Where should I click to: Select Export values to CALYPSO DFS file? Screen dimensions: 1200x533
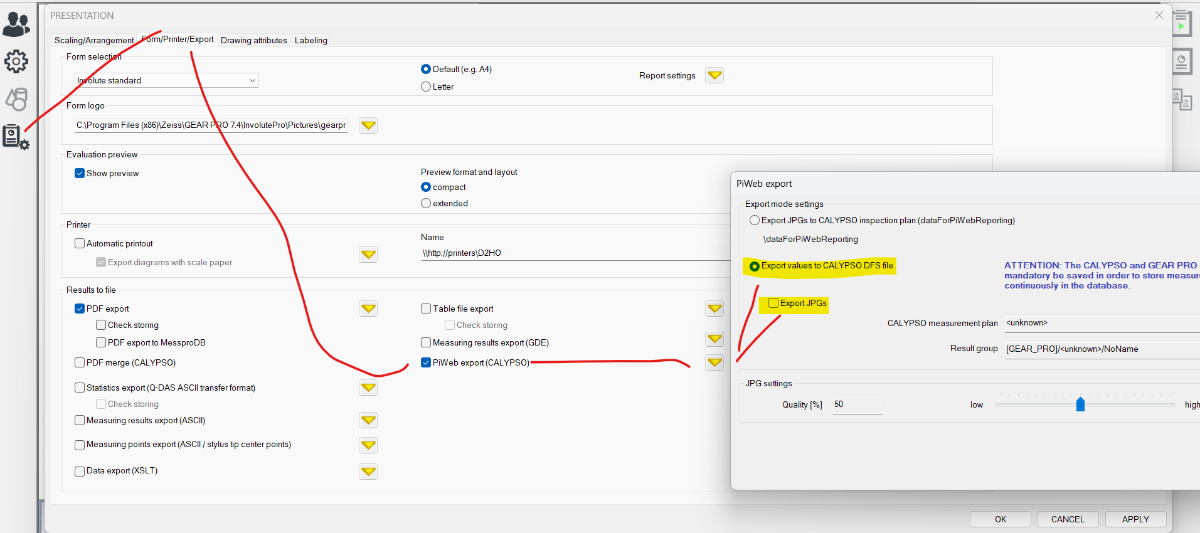point(754,266)
